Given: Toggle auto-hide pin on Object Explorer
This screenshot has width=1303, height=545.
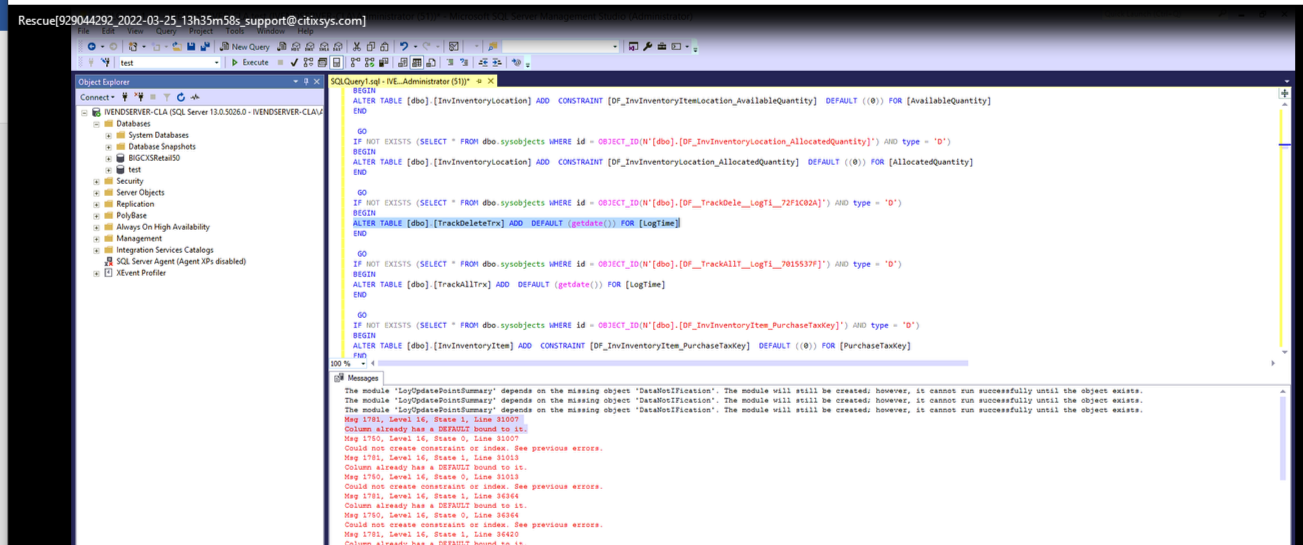Looking at the screenshot, I should 306,82.
